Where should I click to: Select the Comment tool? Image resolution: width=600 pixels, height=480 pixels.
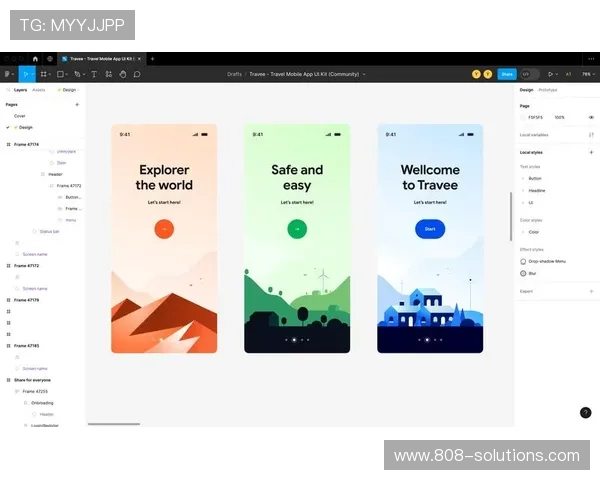click(137, 74)
